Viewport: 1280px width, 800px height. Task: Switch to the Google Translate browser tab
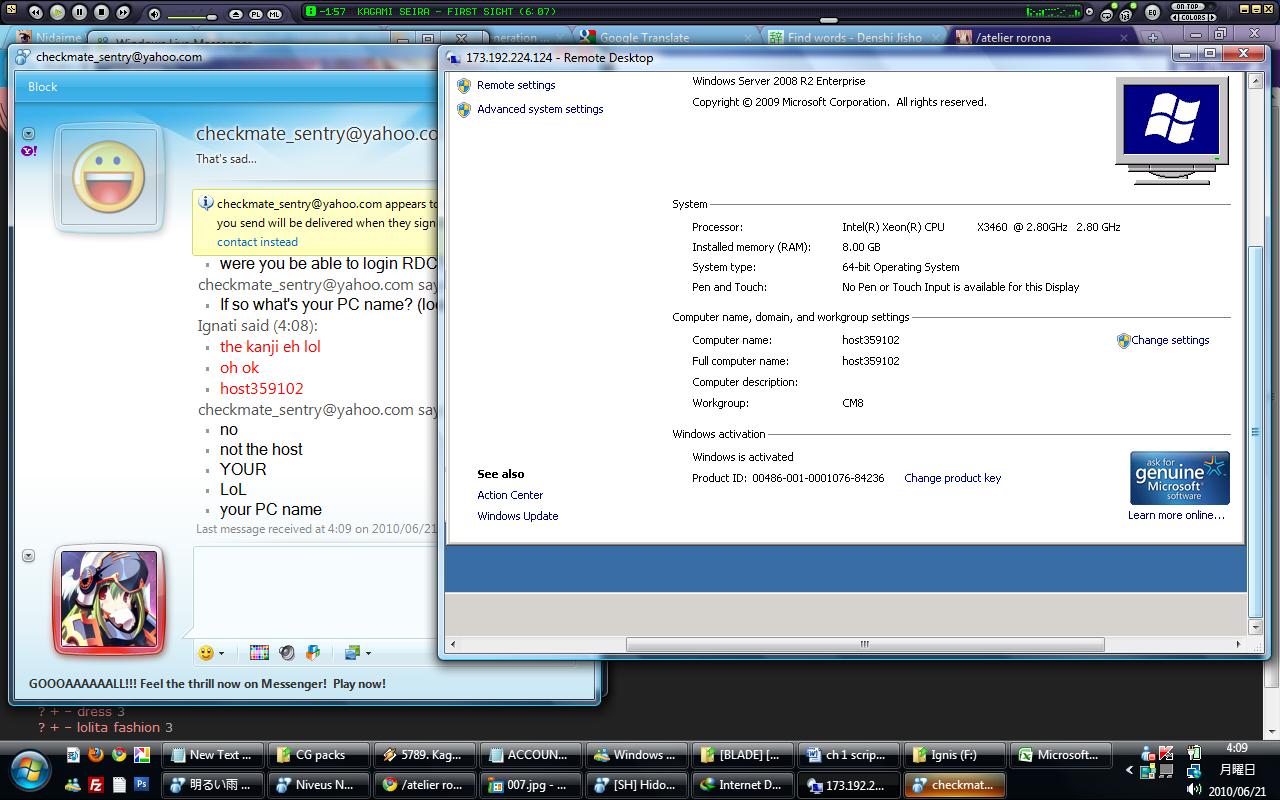[x=665, y=37]
